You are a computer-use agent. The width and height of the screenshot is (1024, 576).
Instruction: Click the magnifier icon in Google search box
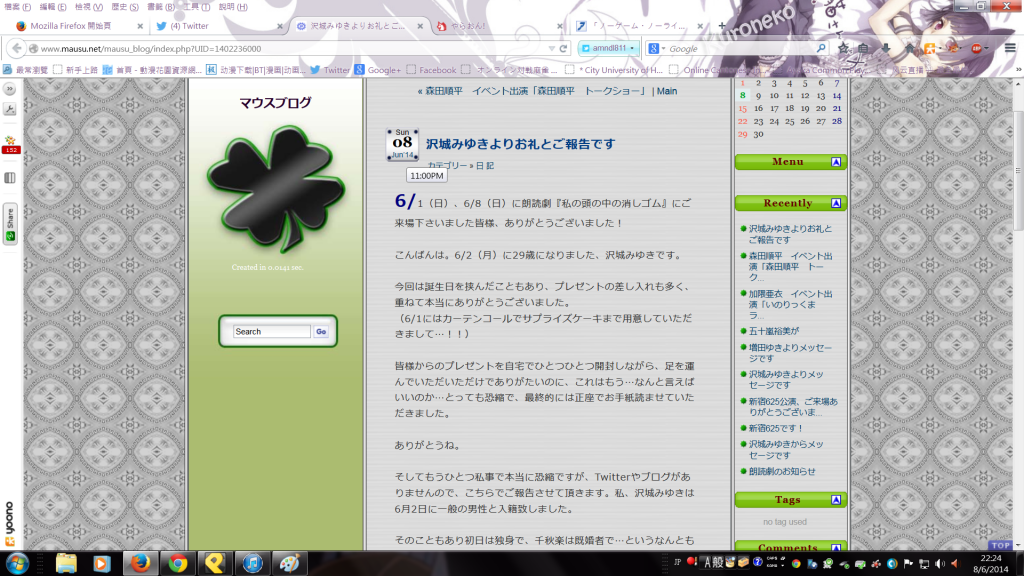click(x=821, y=48)
